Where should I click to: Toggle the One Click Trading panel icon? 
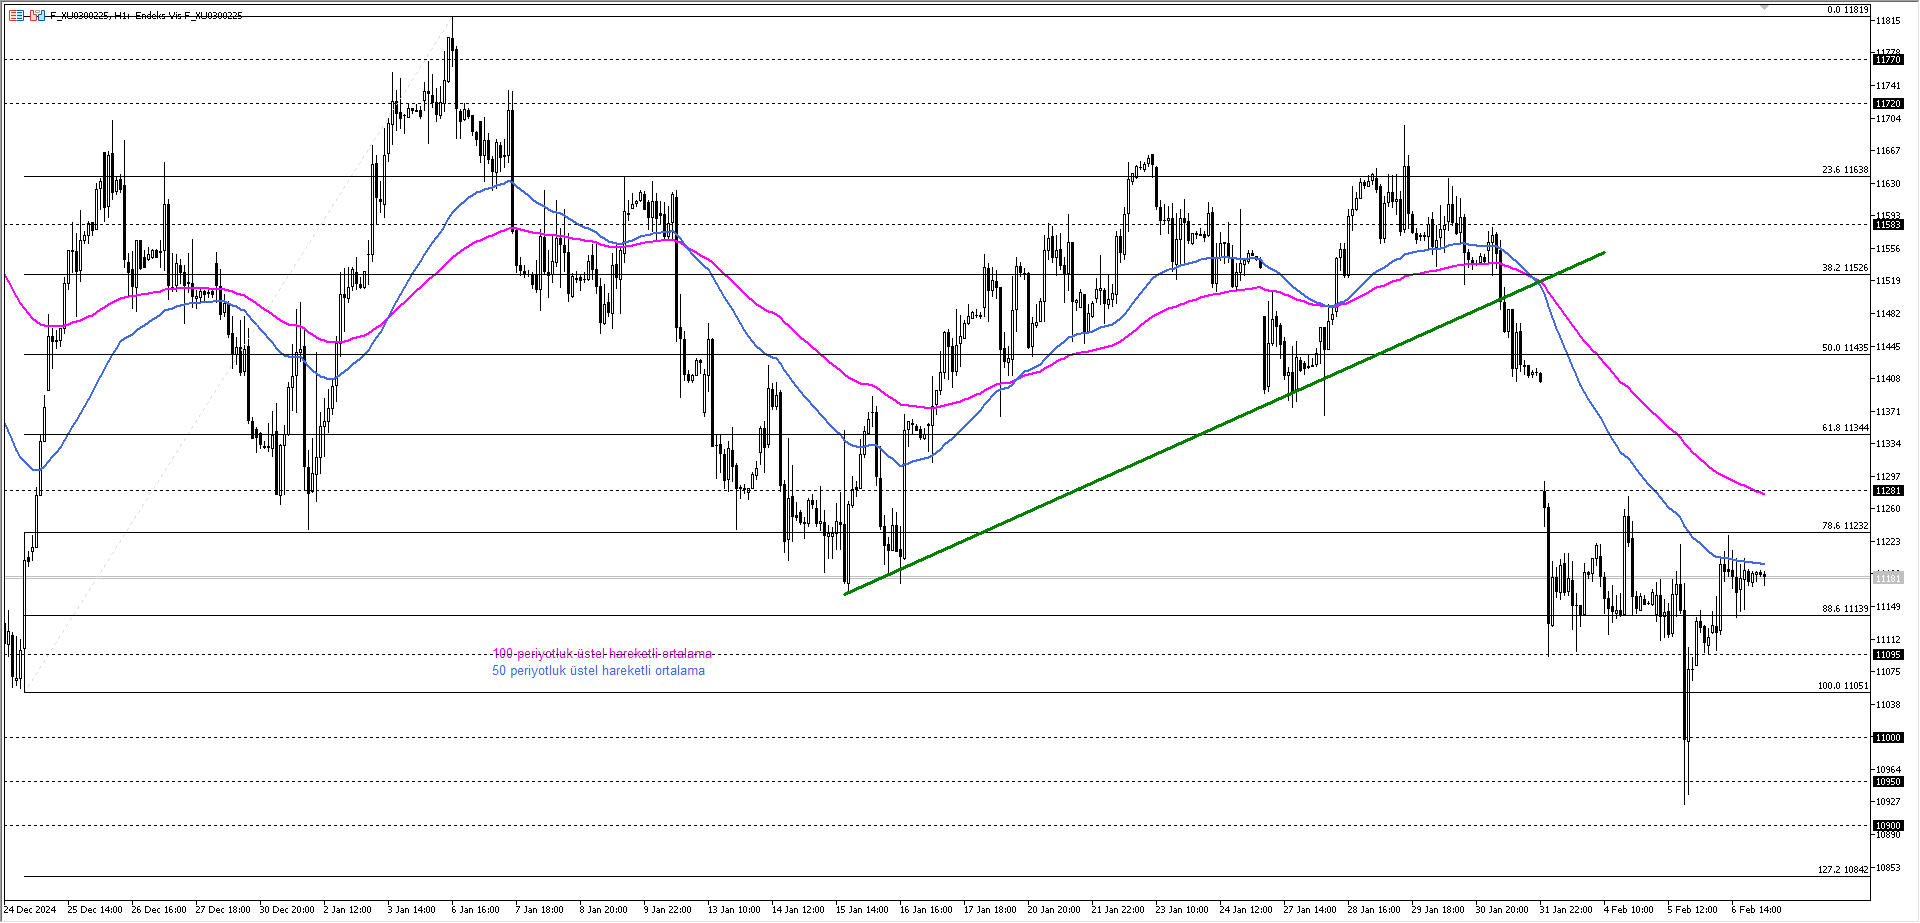click(x=37, y=15)
